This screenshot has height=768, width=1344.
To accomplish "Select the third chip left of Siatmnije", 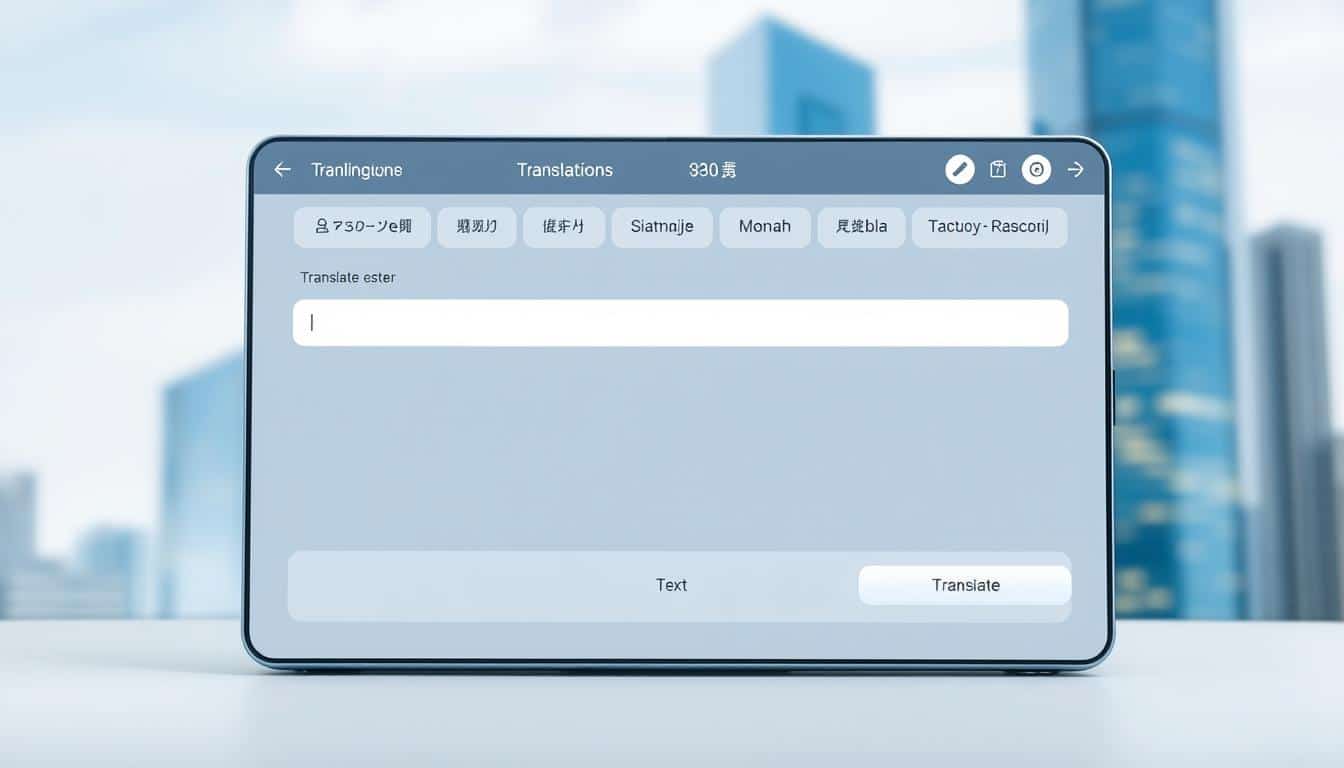I will [x=563, y=227].
